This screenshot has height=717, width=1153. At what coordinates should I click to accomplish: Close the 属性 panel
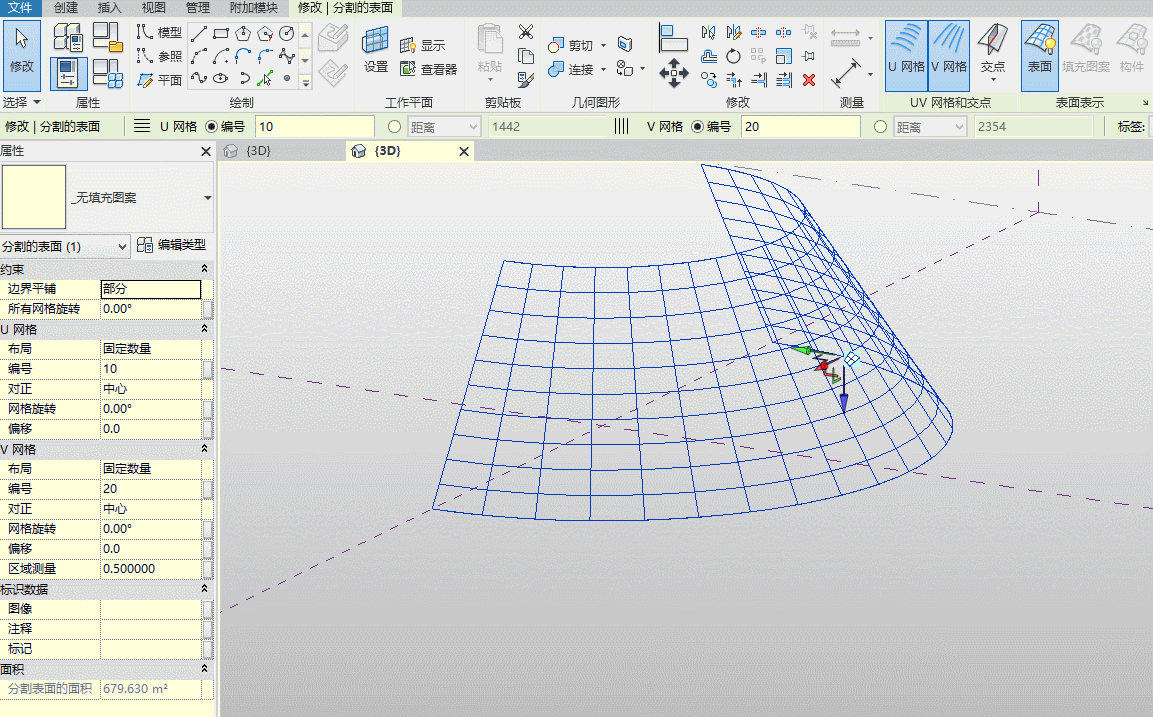coord(206,151)
